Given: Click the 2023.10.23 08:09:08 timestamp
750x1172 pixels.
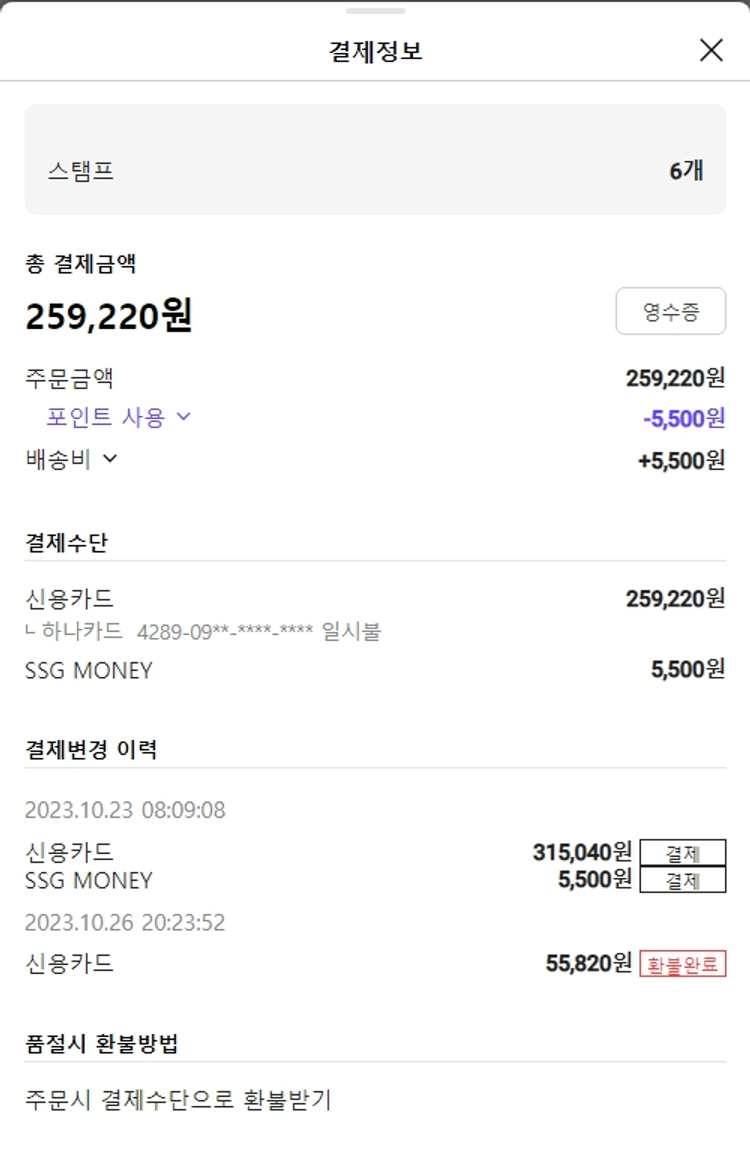Looking at the screenshot, I should (125, 810).
